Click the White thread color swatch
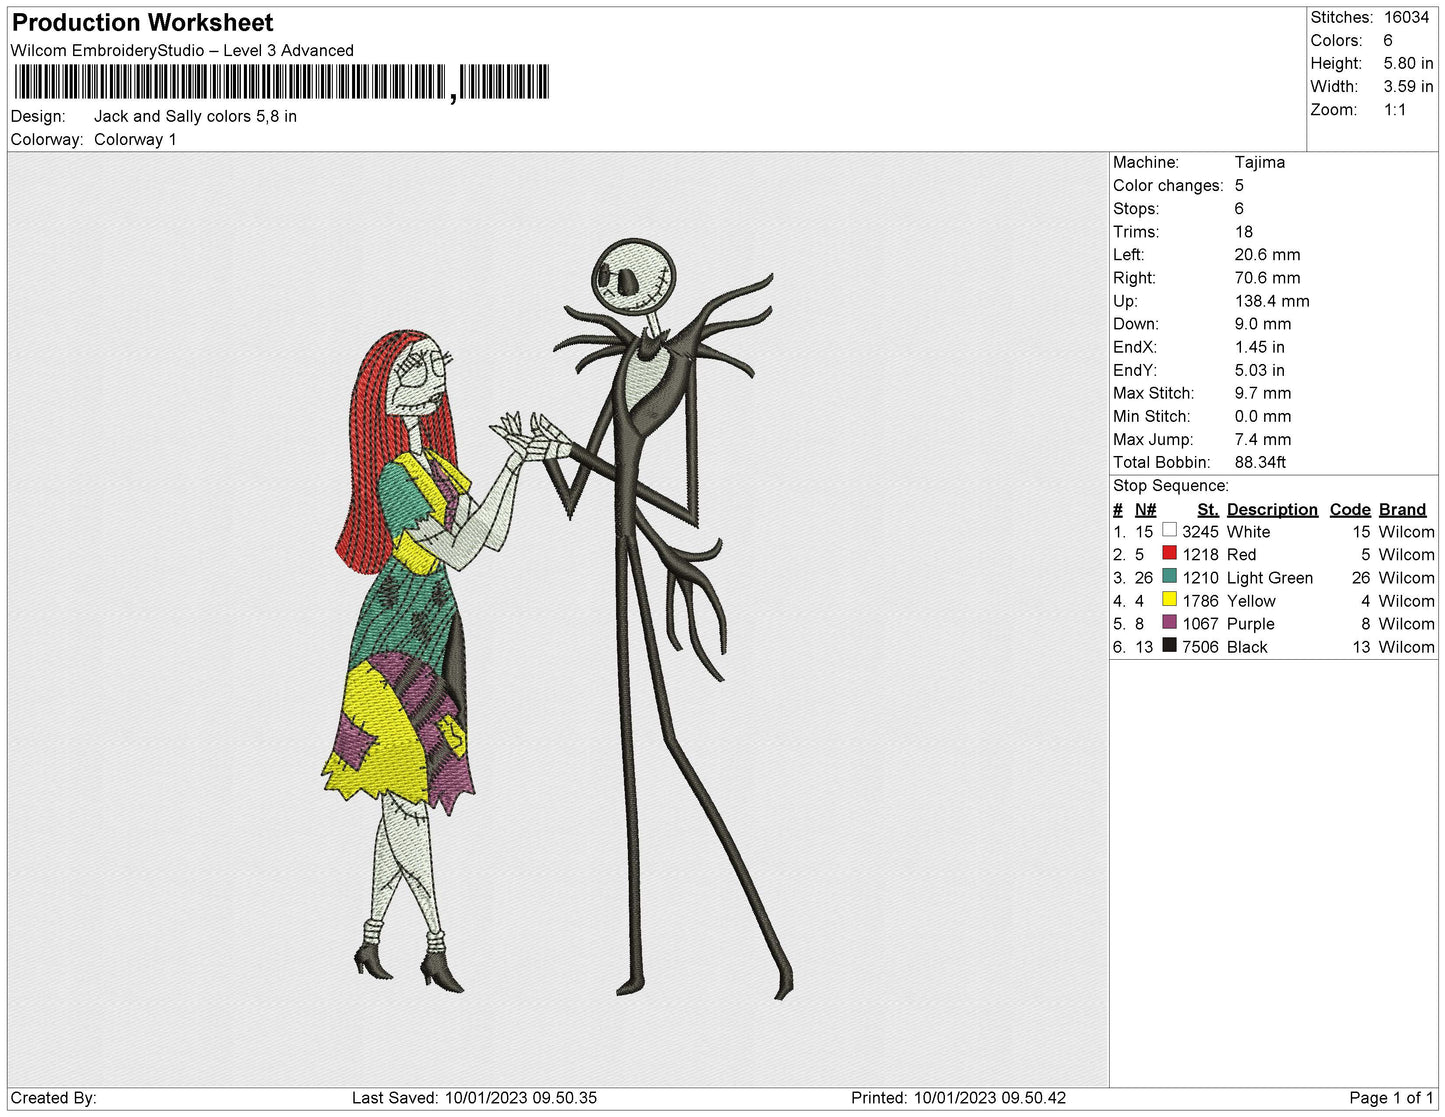 (1169, 530)
